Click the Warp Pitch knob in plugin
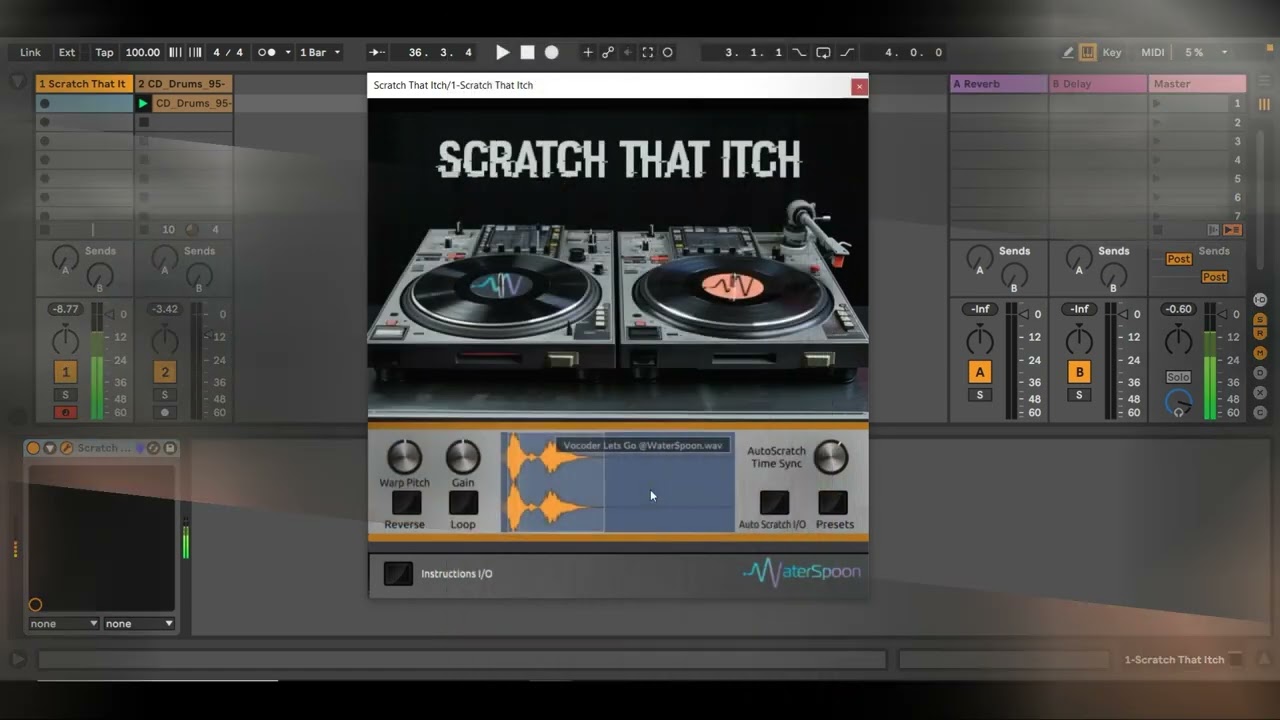 (x=404, y=457)
